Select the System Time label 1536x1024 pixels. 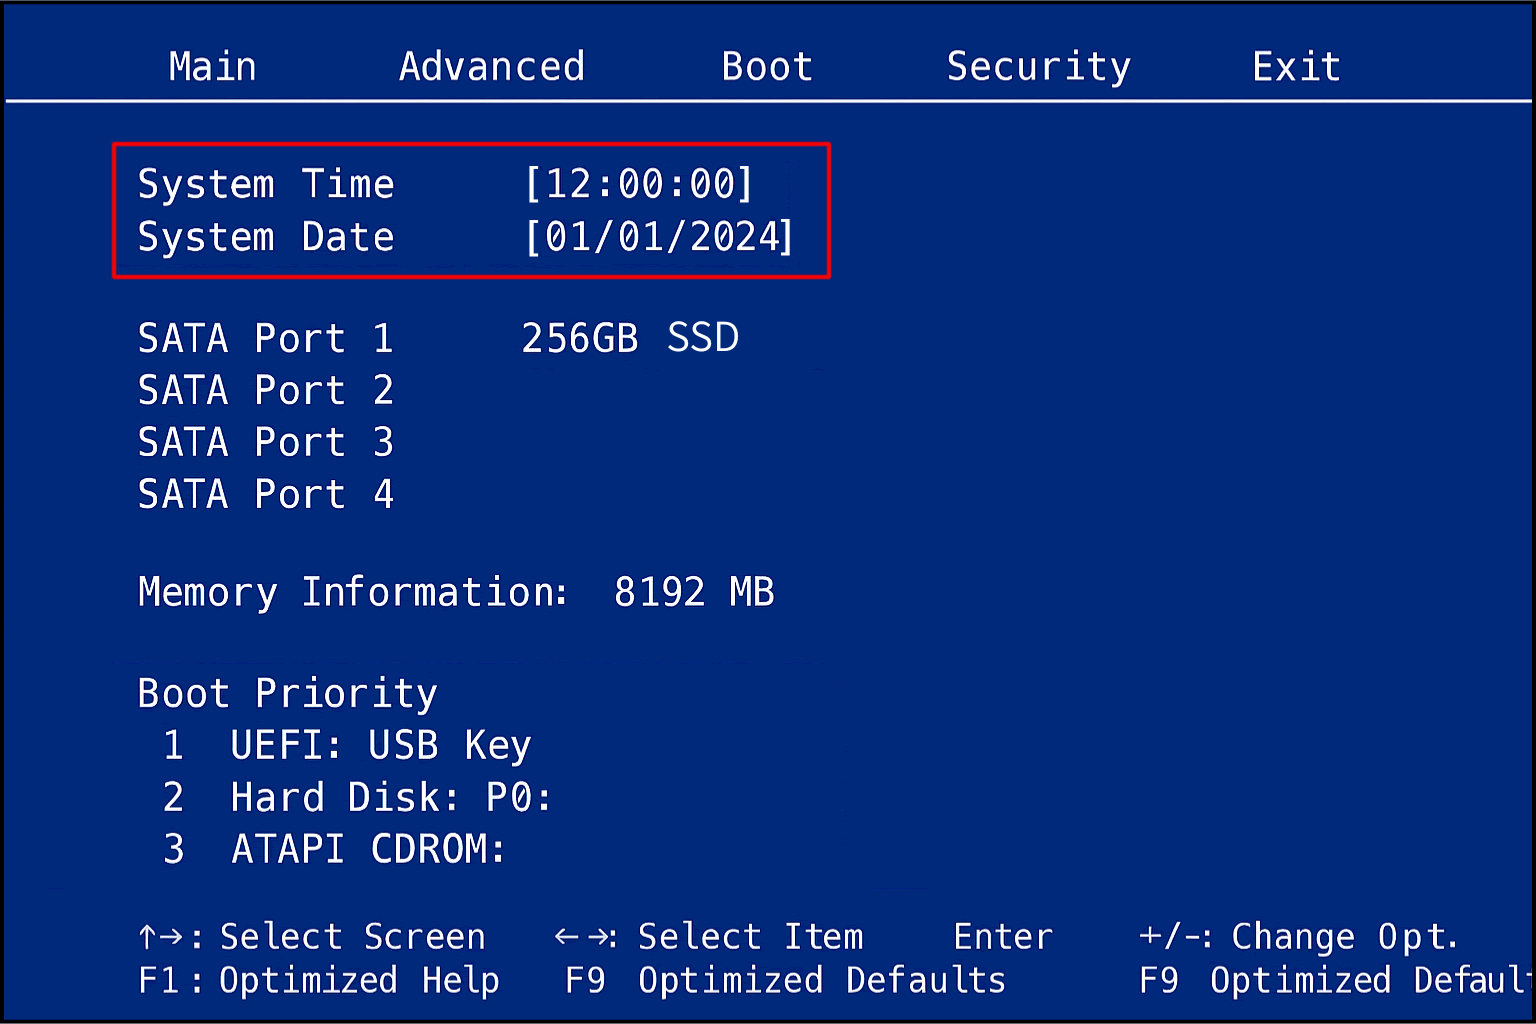tap(266, 184)
